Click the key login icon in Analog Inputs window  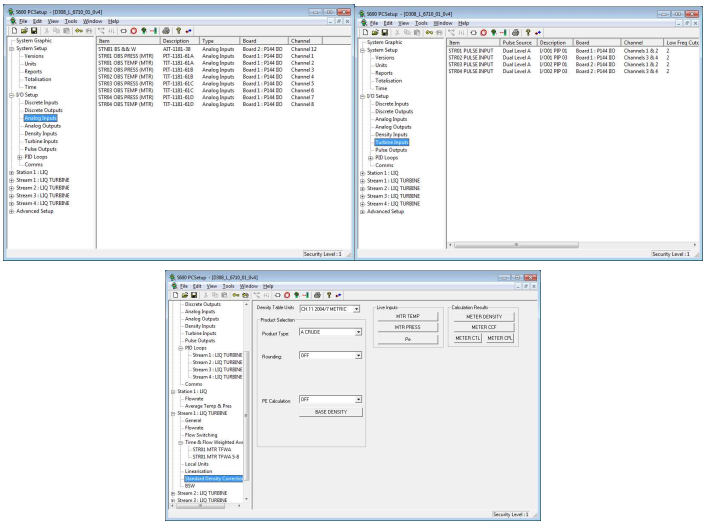(79, 31)
